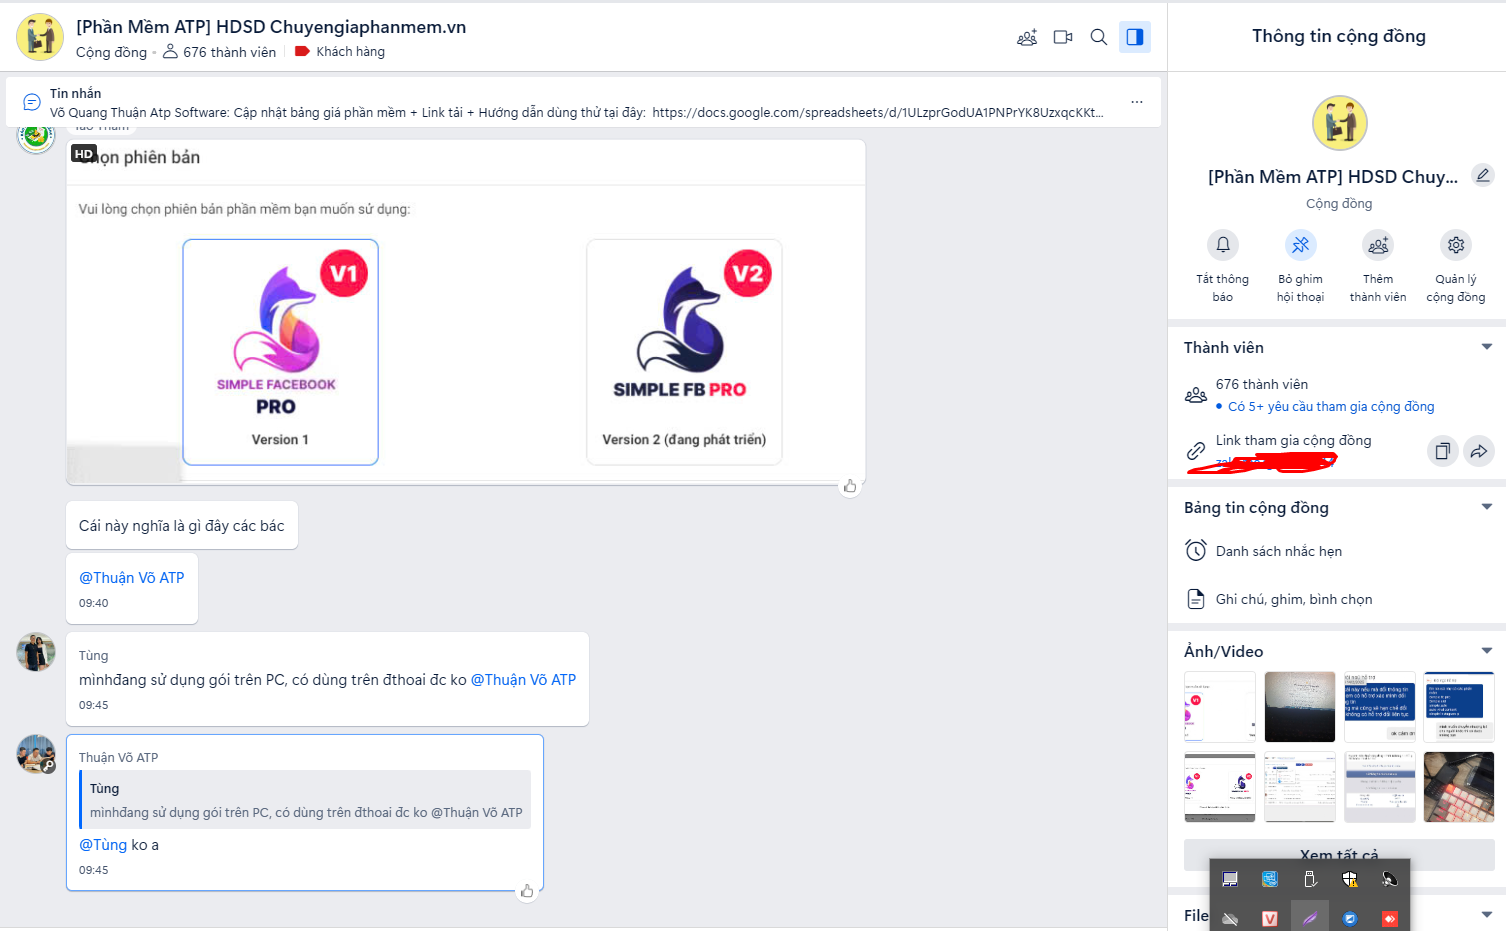Open message search magnifier icon

pyautogui.click(x=1098, y=38)
